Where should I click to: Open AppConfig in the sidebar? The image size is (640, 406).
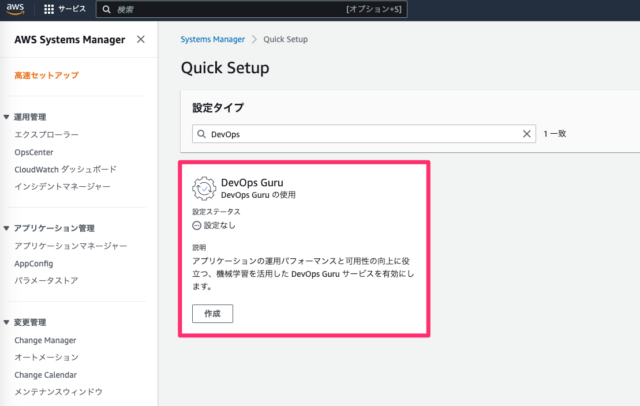pos(34,264)
